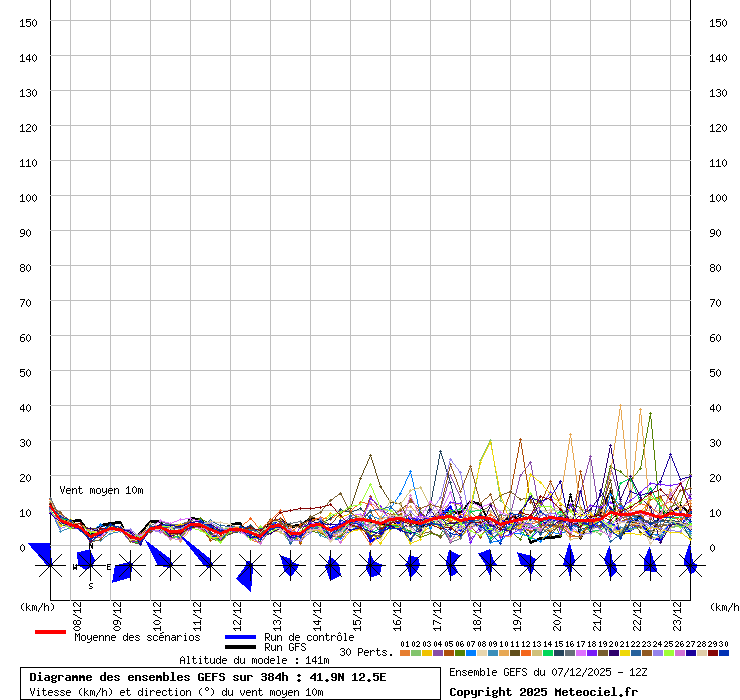740x700 pixels.
Task: Click the 150 value on left axis
Action: click(x=30, y=22)
